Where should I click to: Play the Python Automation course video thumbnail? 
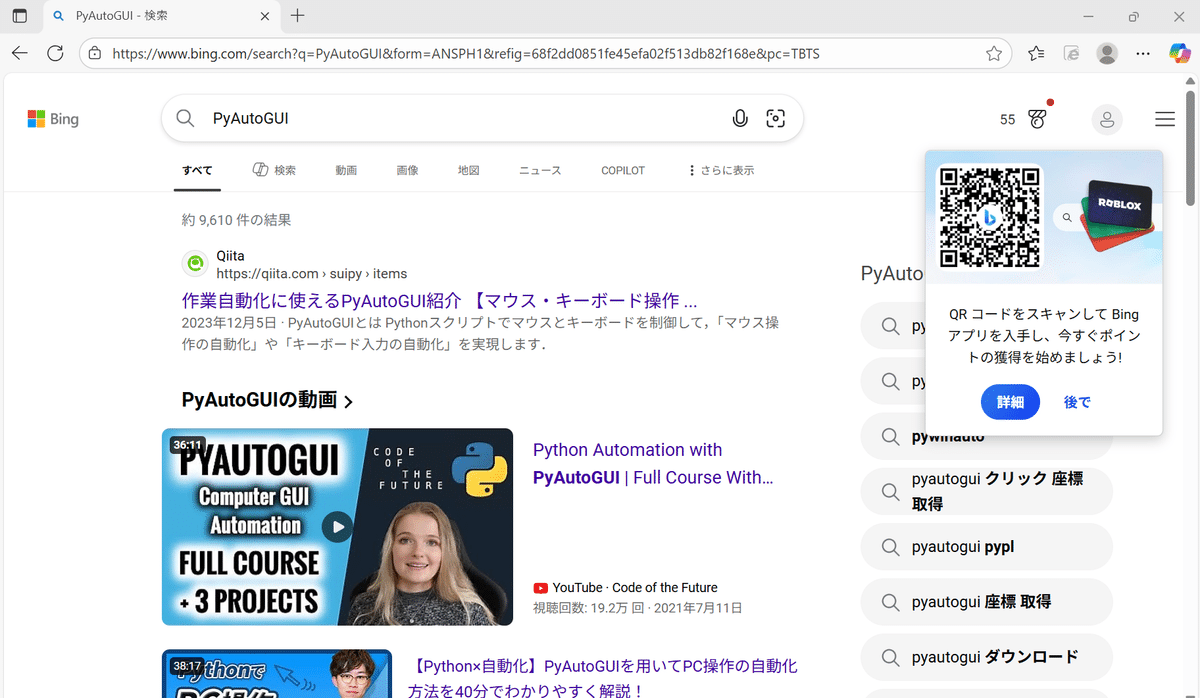click(x=339, y=527)
